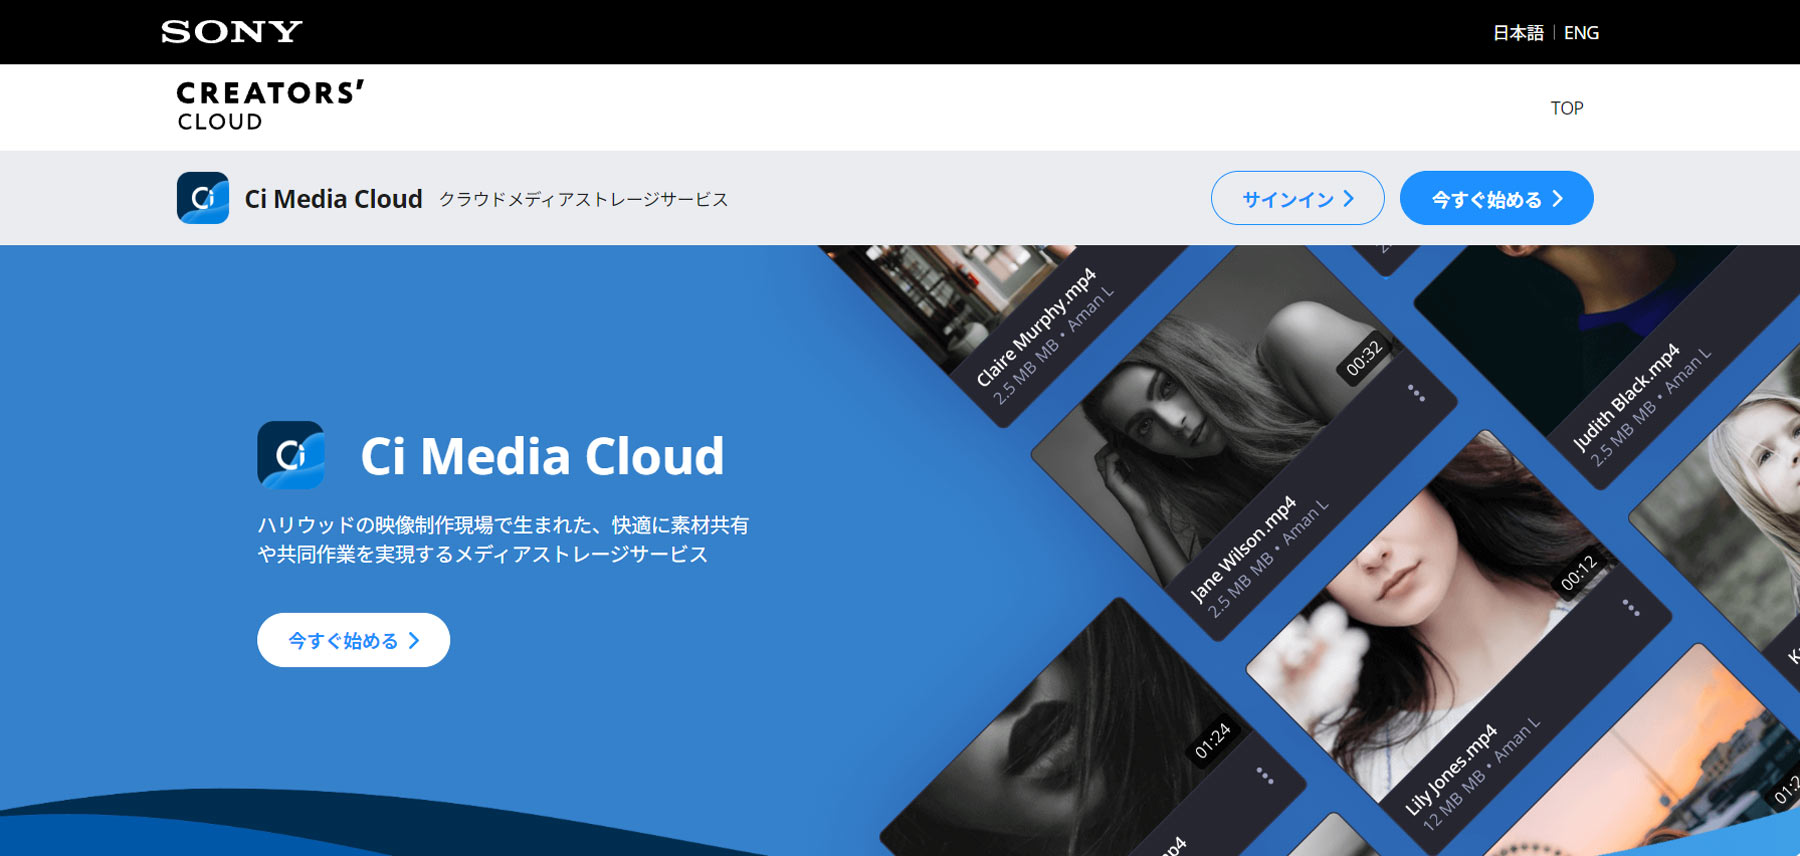Click the Jane Wilson.mp4 file name
This screenshot has height=856, width=1800.
tap(1242, 549)
